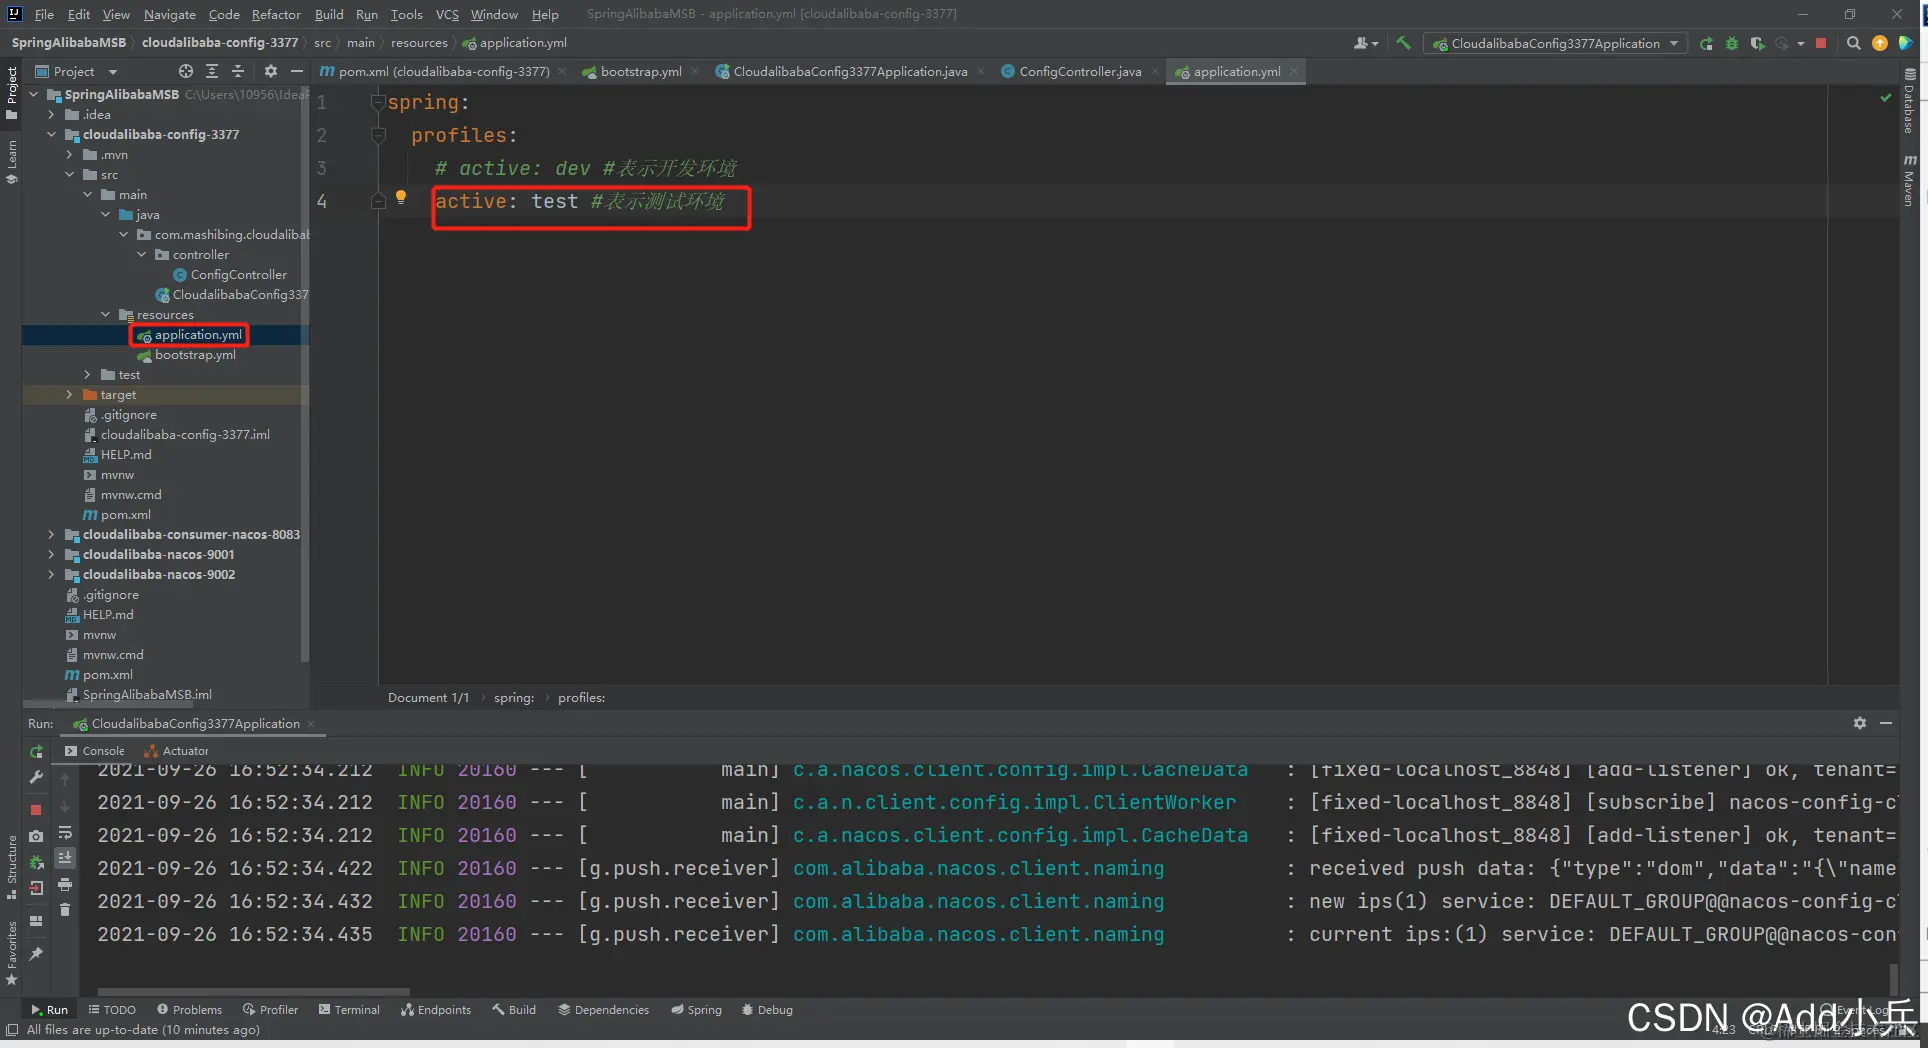Open the Database side panel
This screenshot has width=1928, height=1048.
pos(1909,102)
